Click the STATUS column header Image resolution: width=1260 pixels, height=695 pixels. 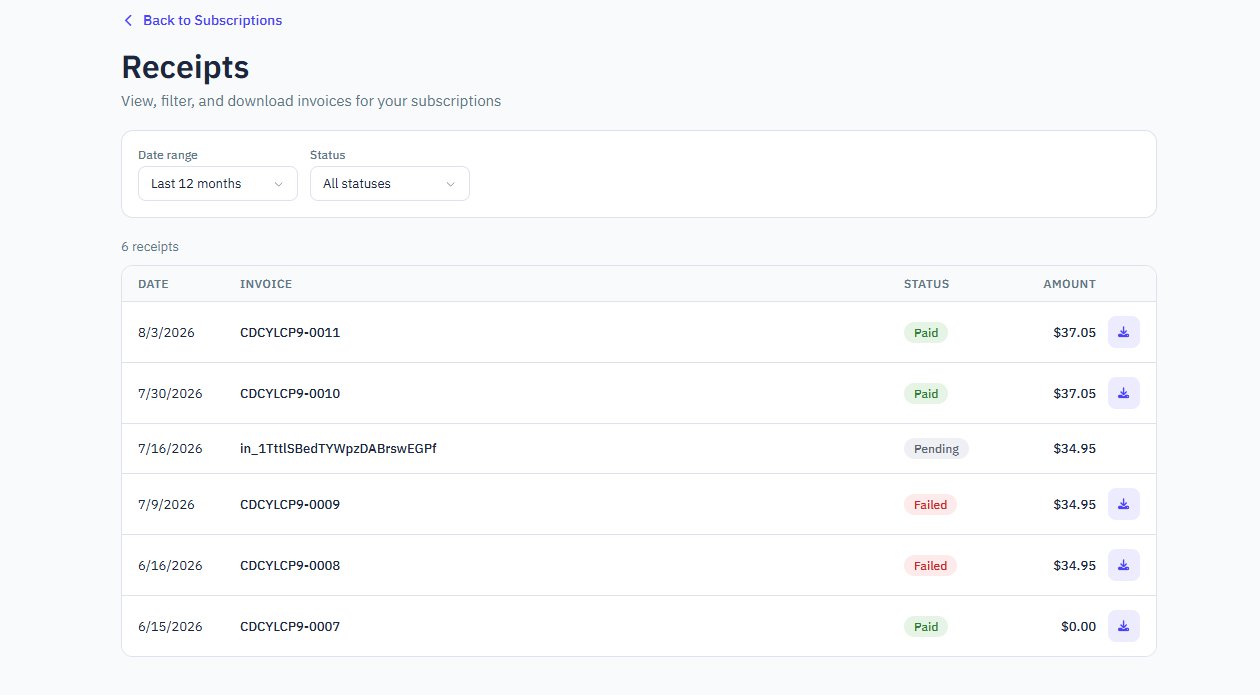click(x=927, y=284)
